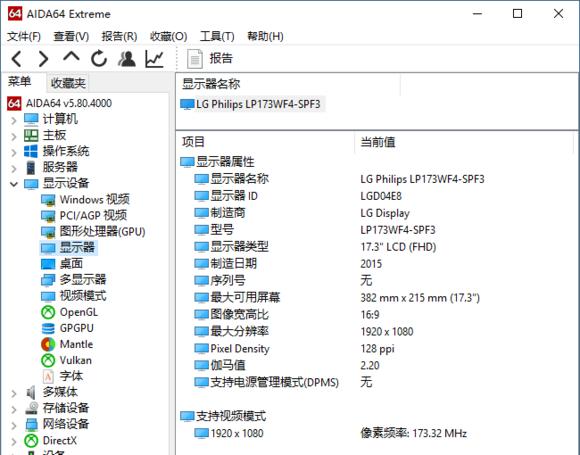Expand the 操作系统 tree node
Screen dimensions: 580x455
[14, 152]
